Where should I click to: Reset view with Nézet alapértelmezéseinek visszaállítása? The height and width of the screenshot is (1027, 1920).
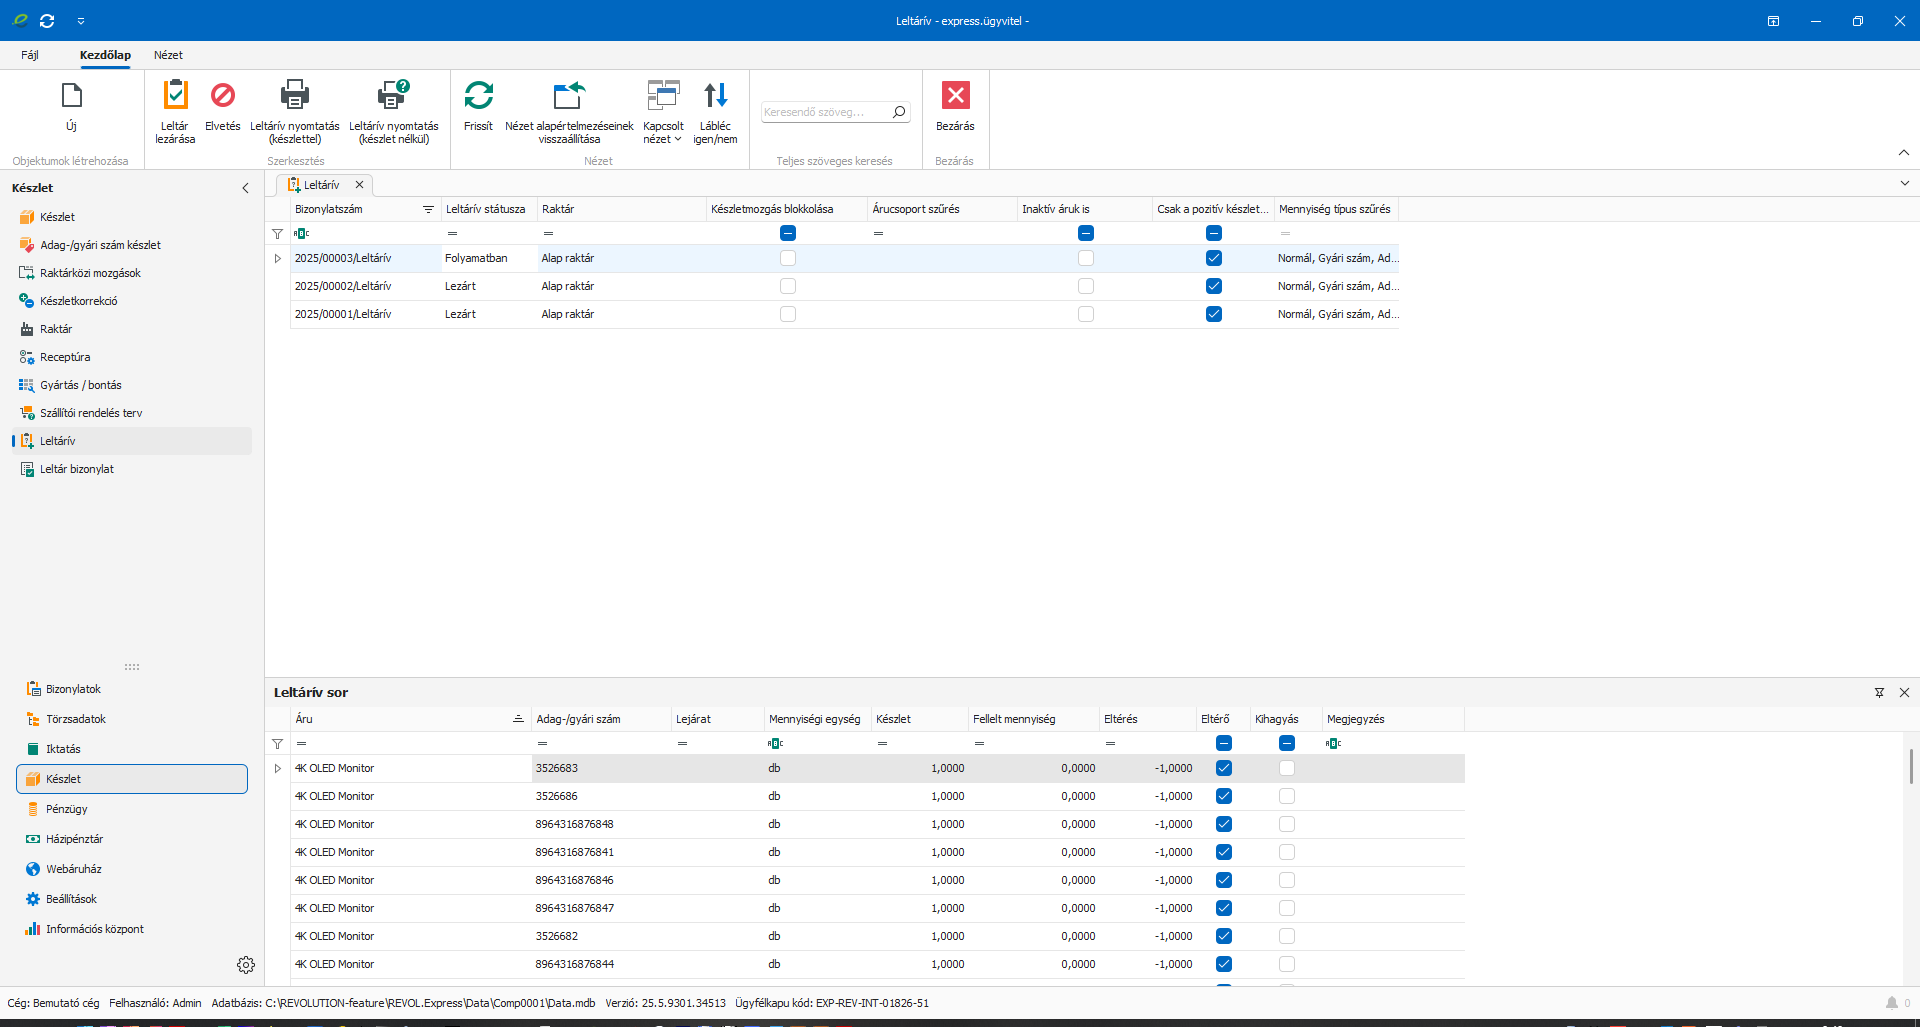568,96
